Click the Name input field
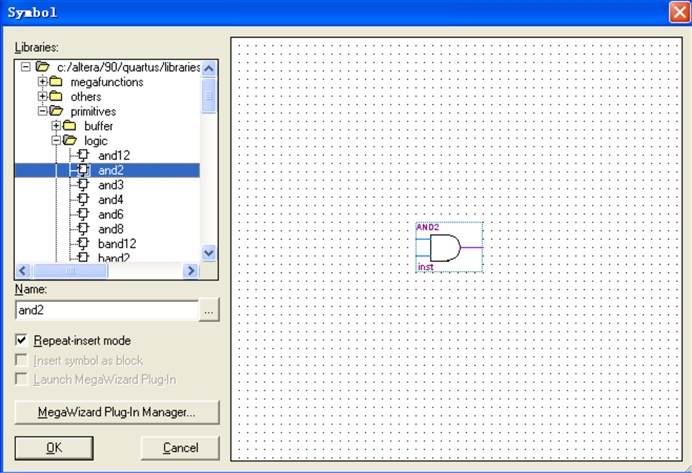The width and height of the screenshot is (692, 473). [x=107, y=310]
